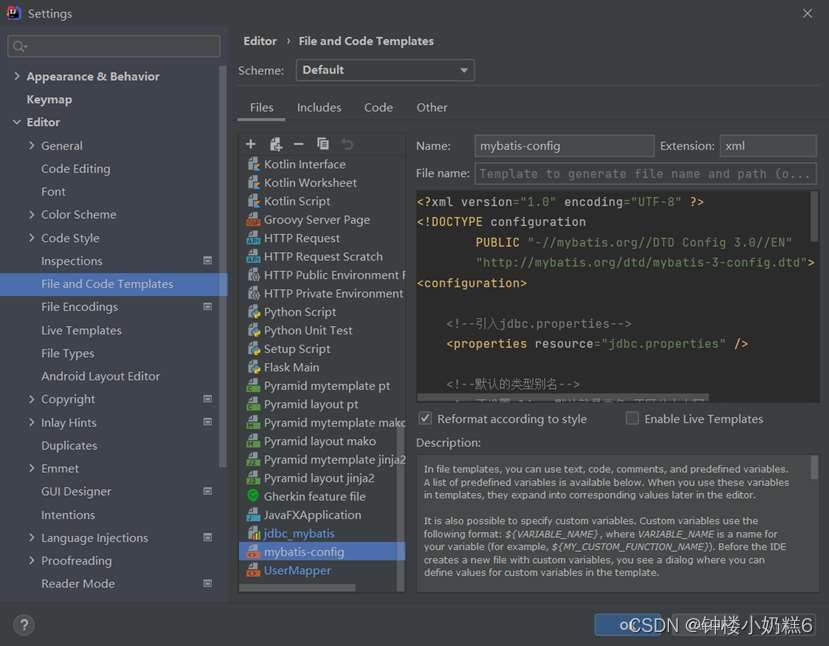Expand the Emmet node
The height and width of the screenshot is (646, 829).
pos(32,468)
